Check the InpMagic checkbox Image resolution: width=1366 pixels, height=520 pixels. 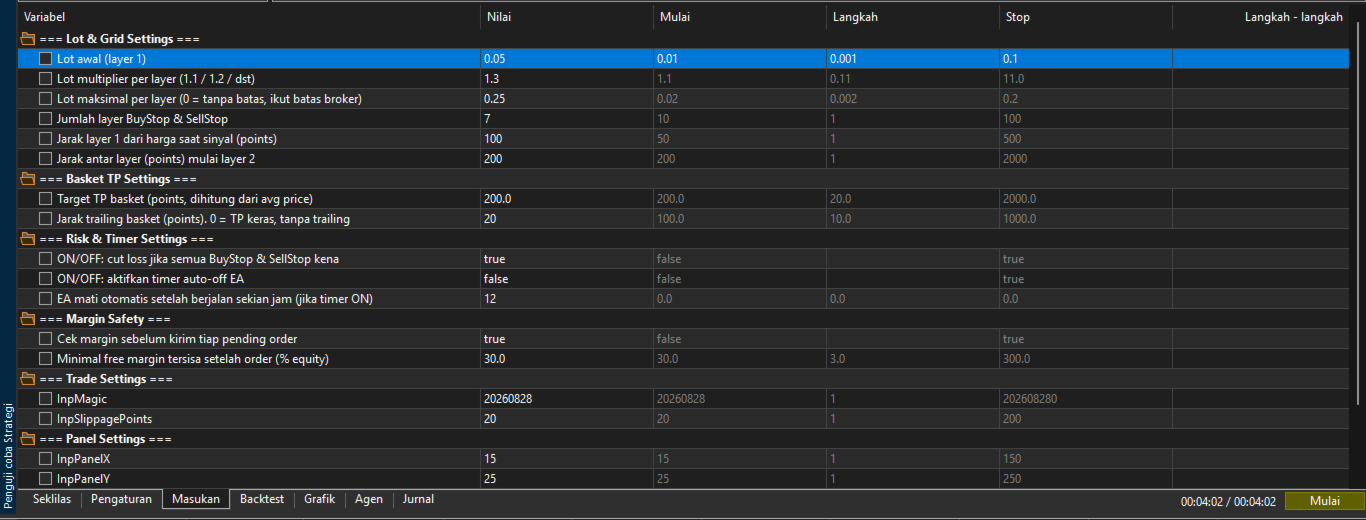tap(46, 399)
